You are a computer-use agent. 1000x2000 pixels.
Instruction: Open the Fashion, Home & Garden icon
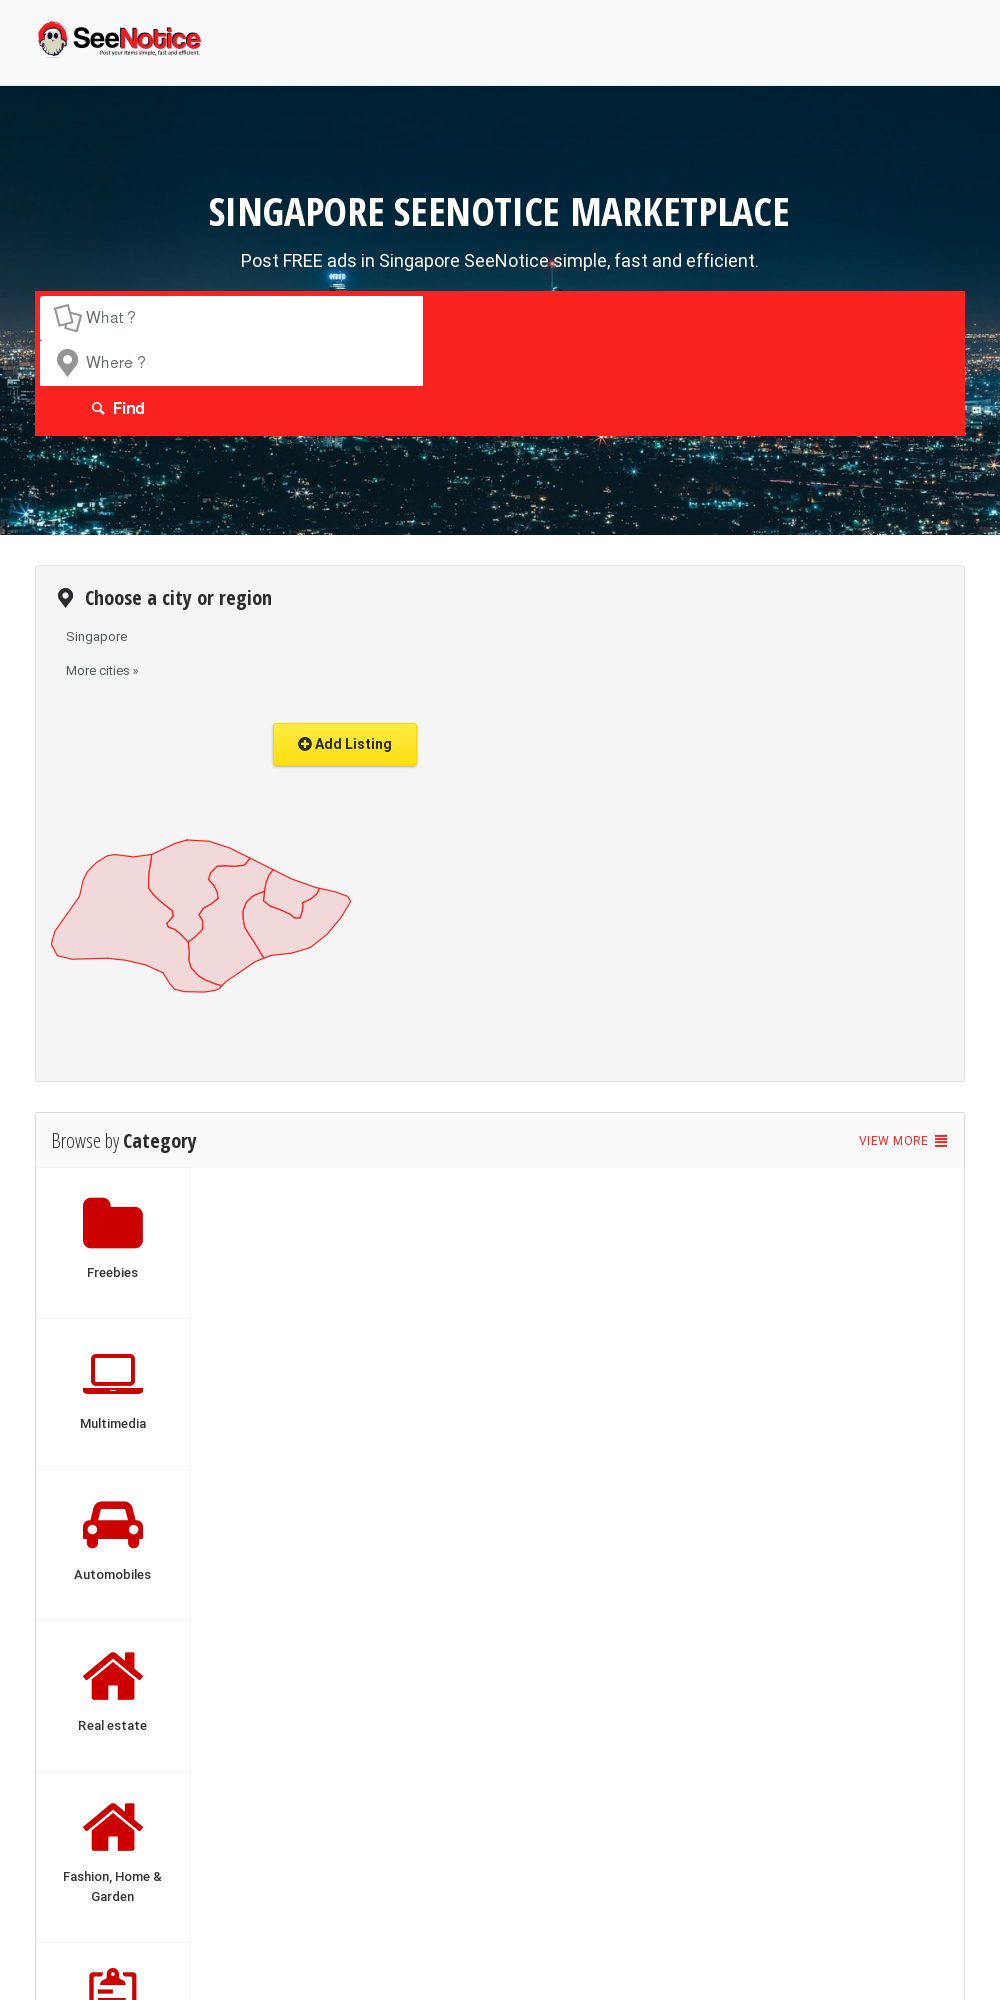point(113,1827)
